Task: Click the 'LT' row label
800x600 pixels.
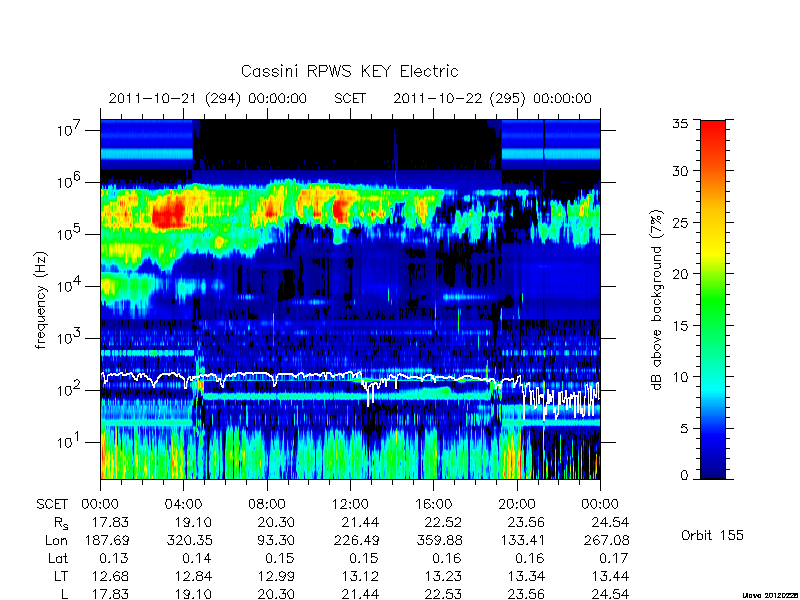Action: click(61, 577)
